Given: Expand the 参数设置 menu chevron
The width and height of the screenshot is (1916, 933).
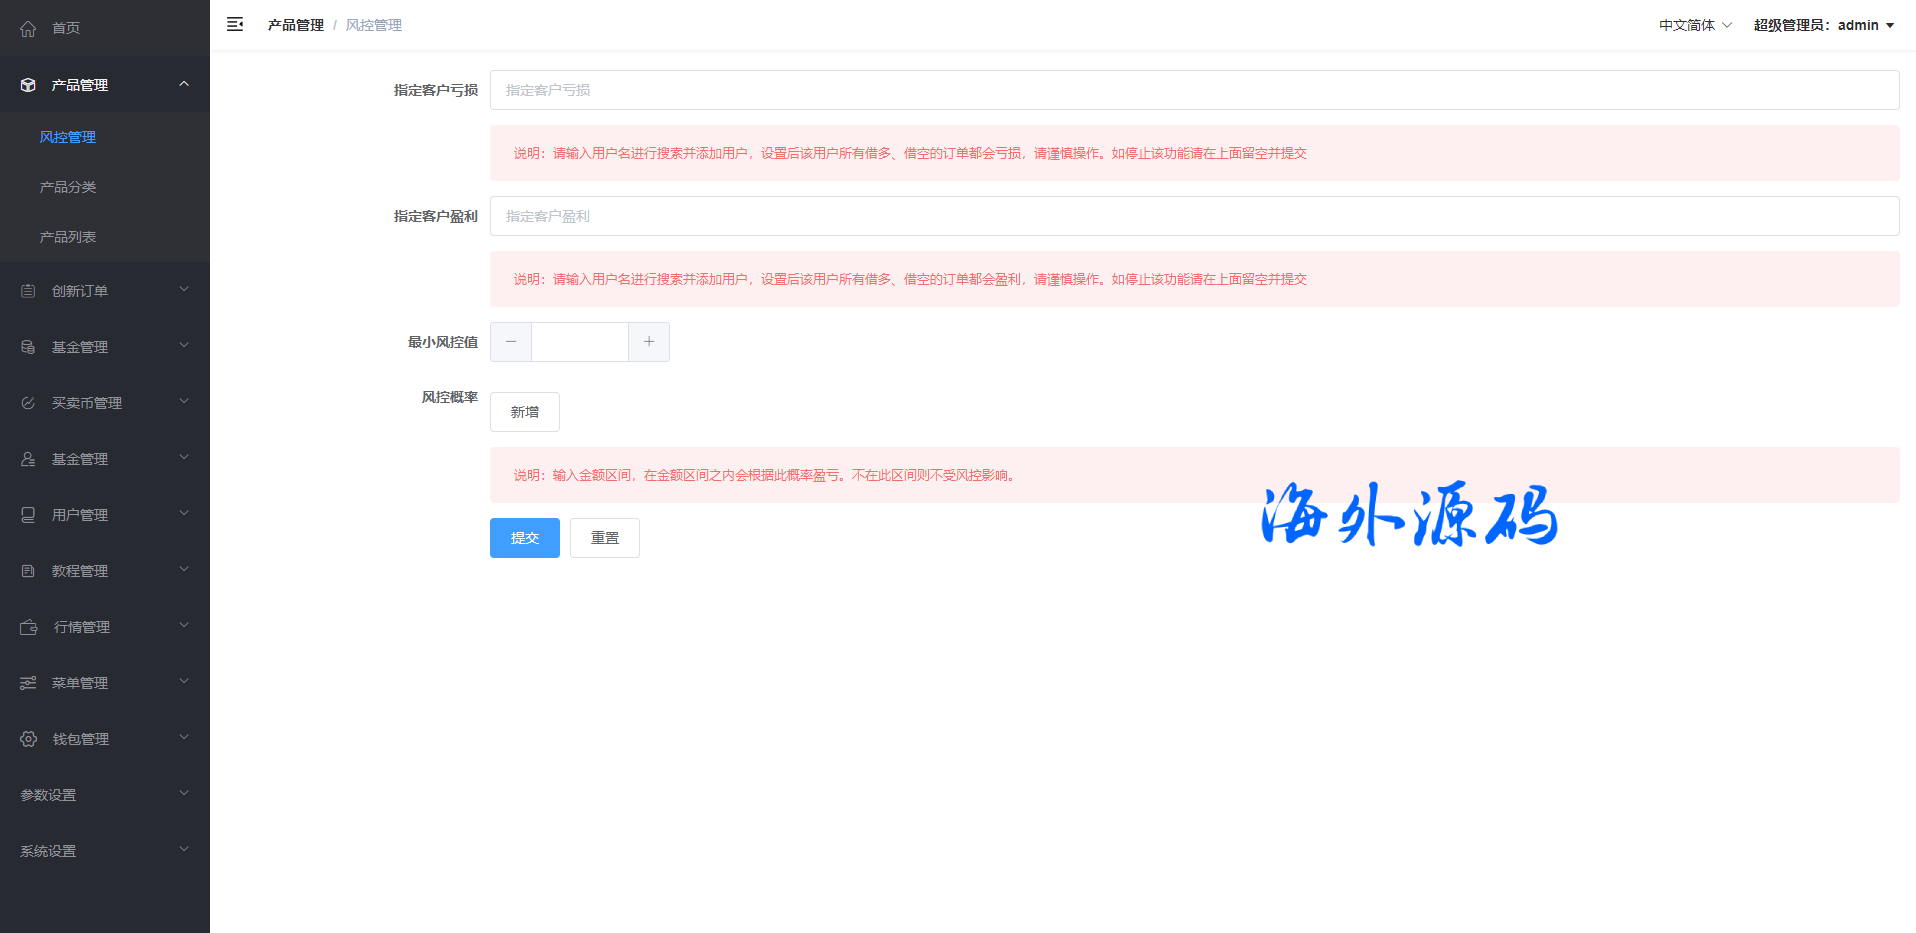Looking at the screenshot, I should coord(184,794).
